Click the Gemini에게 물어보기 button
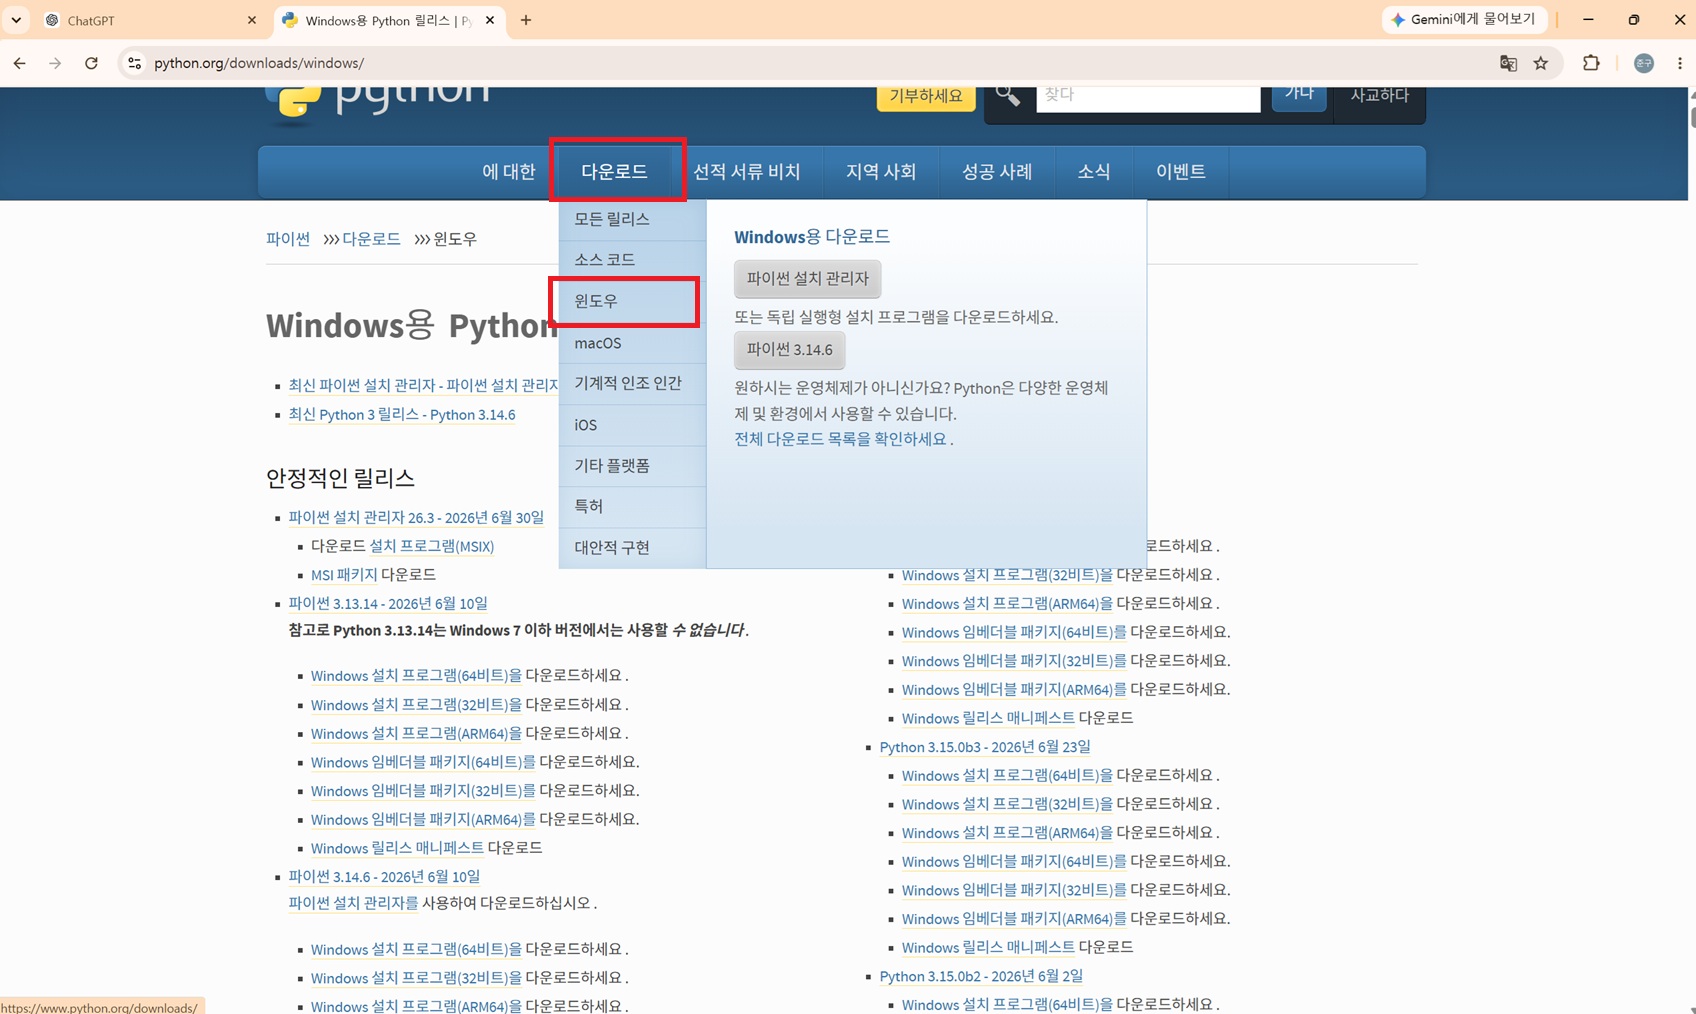The image size is (1696, 1014). point(1464,19)
